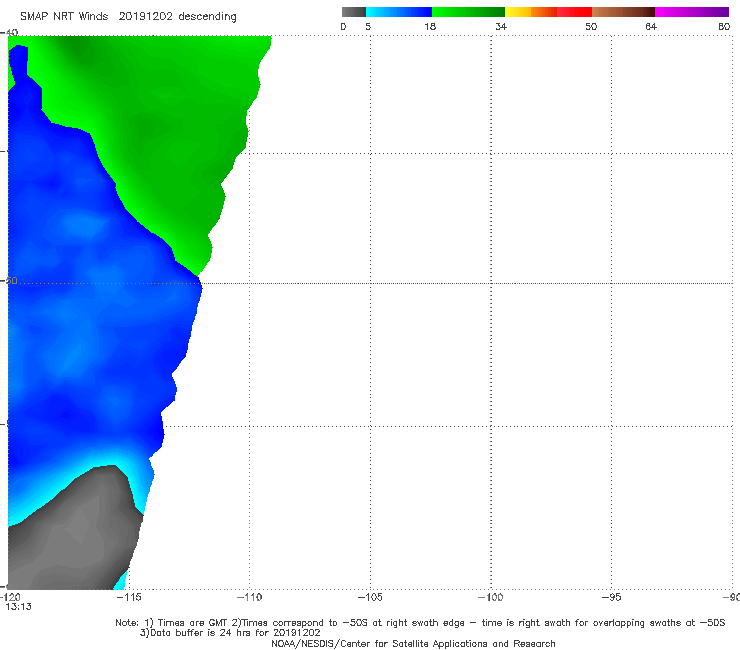Click the longitude label '-115'

point(129,597)
